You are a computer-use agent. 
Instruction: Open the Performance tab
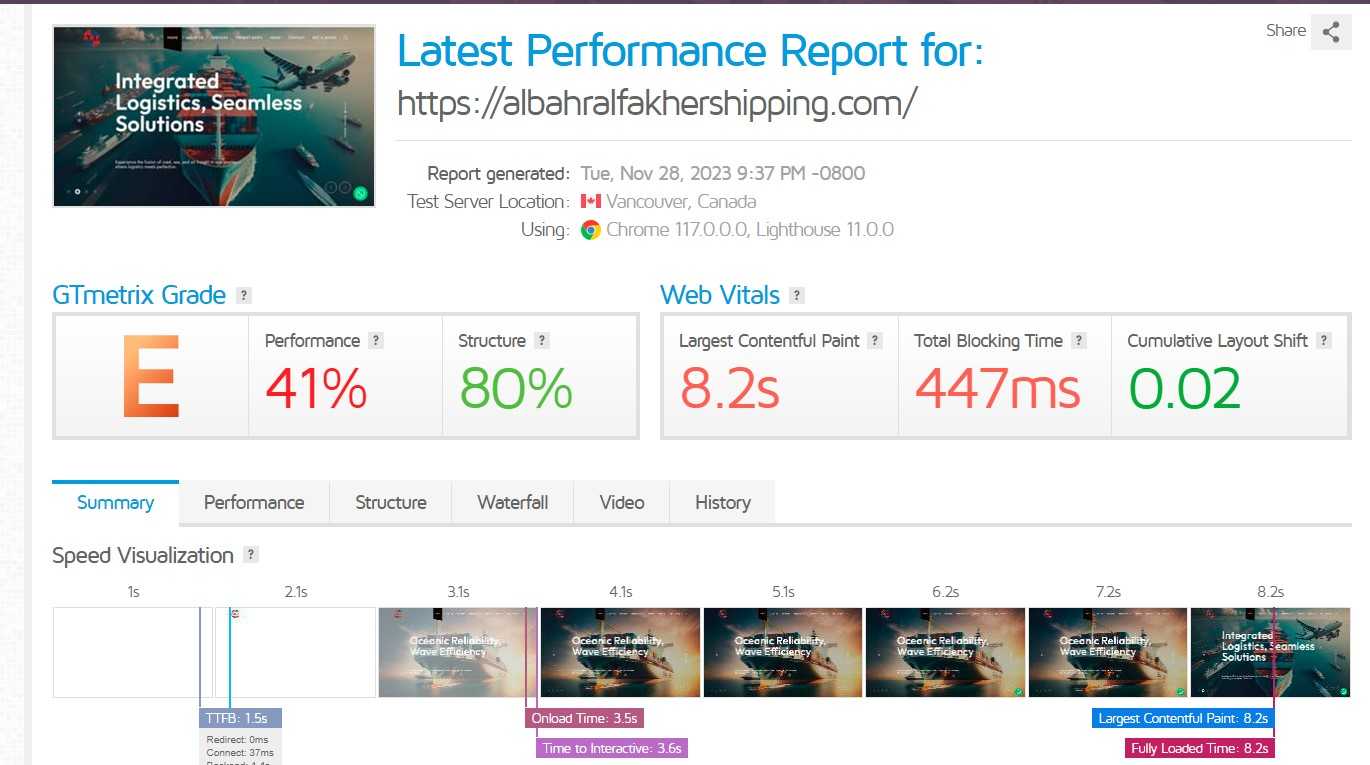tap(254, 503)
